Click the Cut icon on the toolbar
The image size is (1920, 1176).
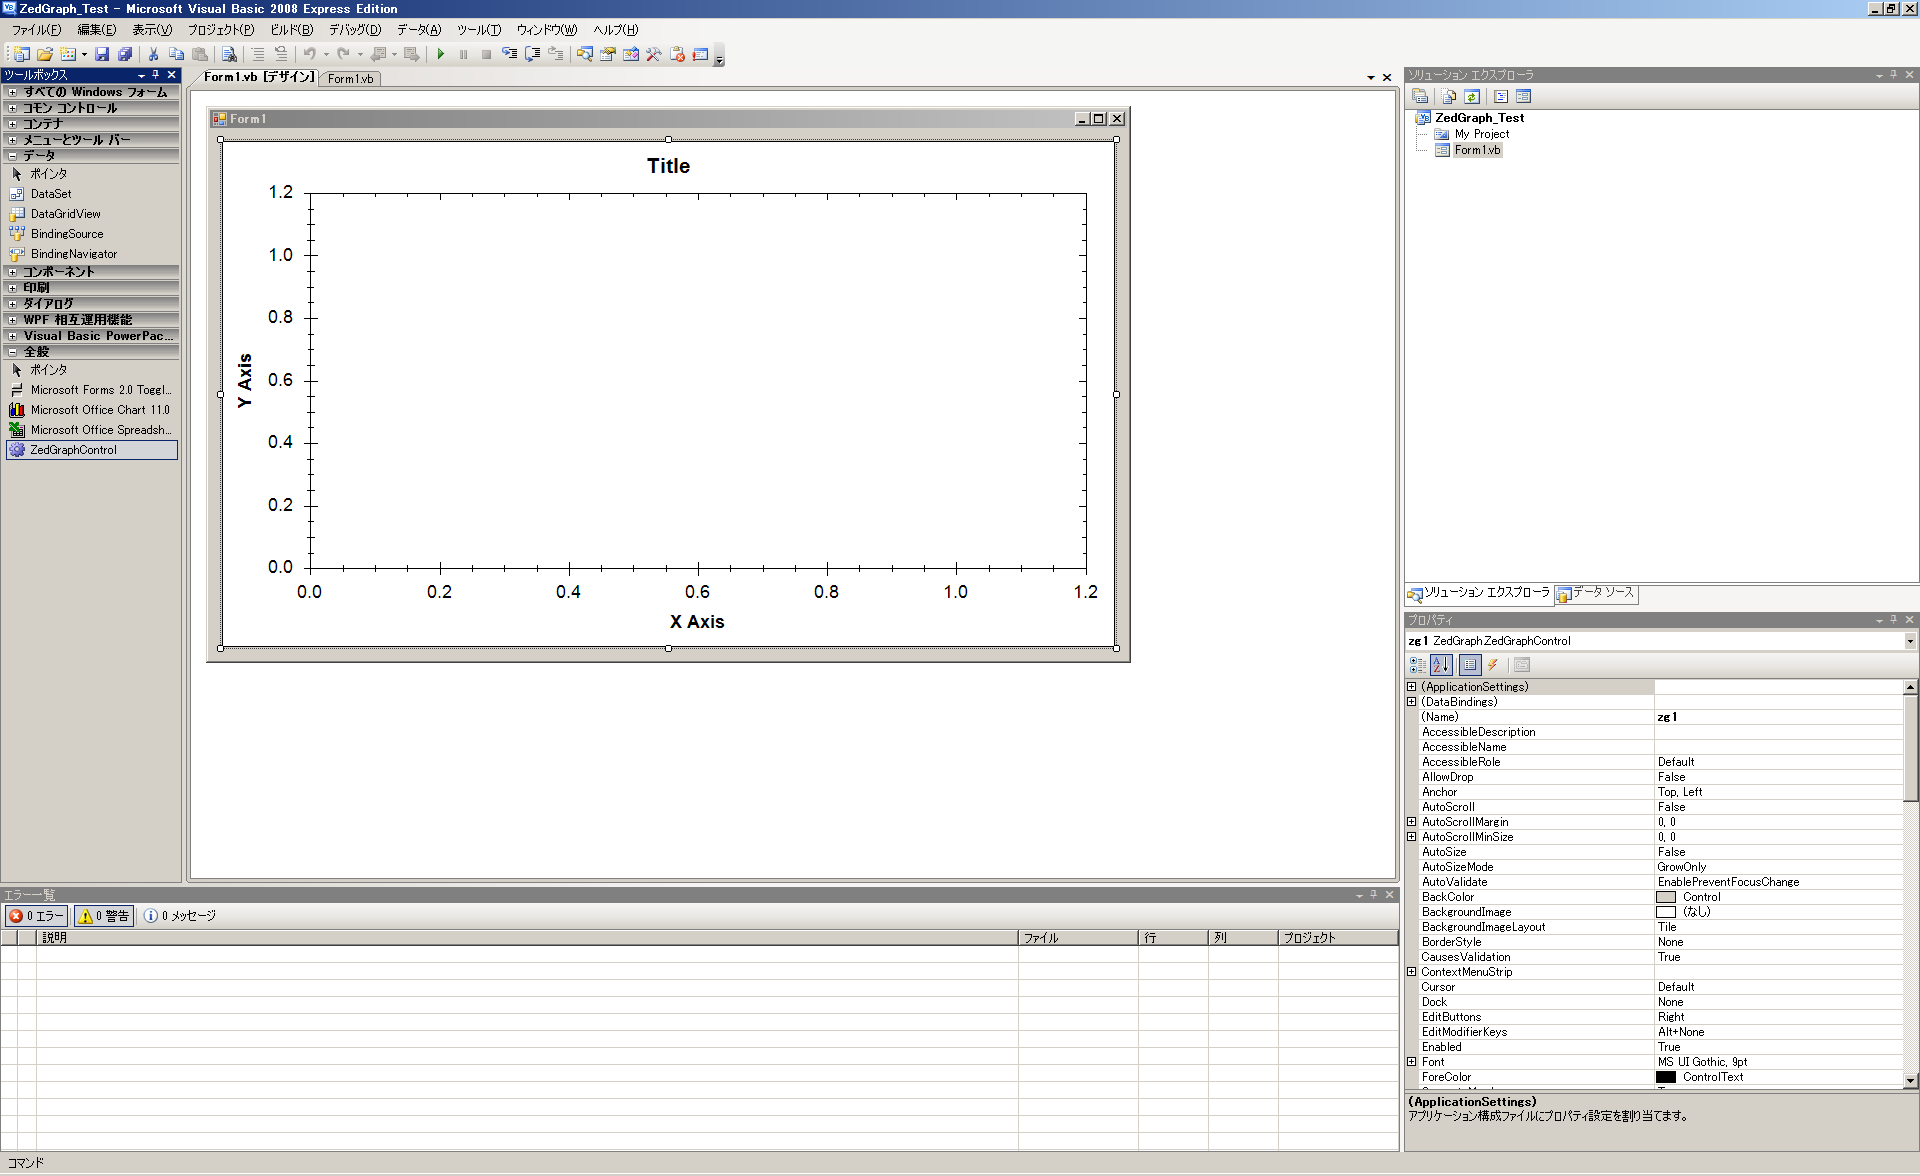tap(154, 54)
